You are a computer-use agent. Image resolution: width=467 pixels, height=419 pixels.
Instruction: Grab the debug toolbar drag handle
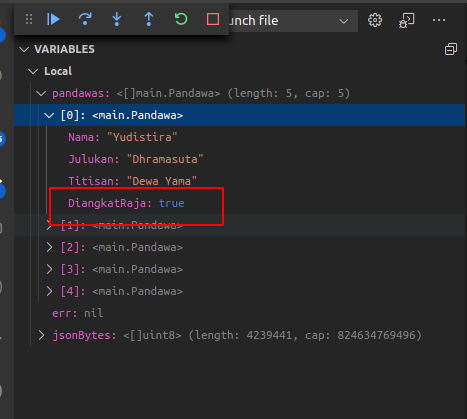29,19
